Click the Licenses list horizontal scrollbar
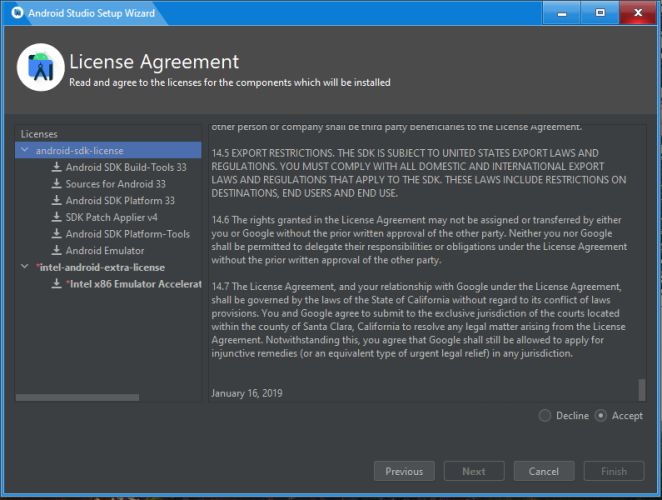Viewport: 662px width, 500px height. [77, 397]
